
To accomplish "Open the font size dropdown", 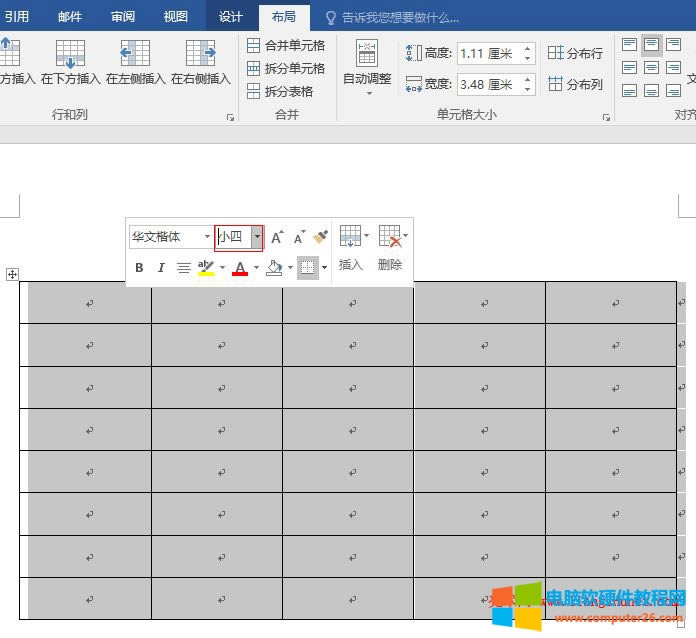I will tap(257, 237).
